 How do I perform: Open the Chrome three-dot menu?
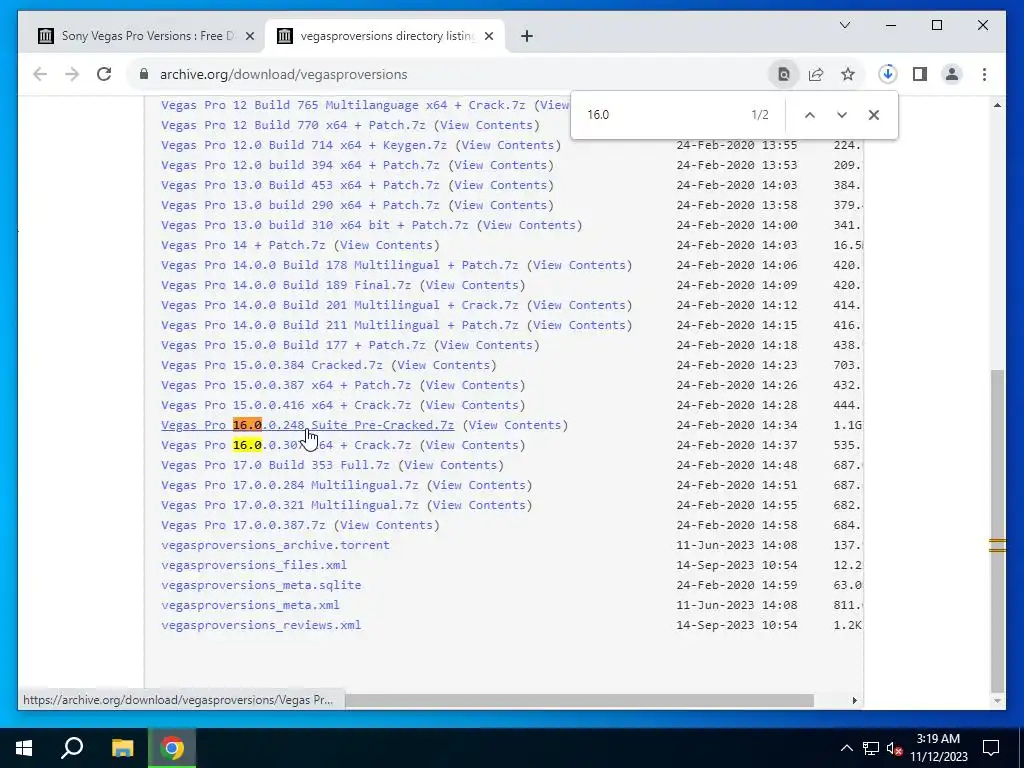(984, 74)
